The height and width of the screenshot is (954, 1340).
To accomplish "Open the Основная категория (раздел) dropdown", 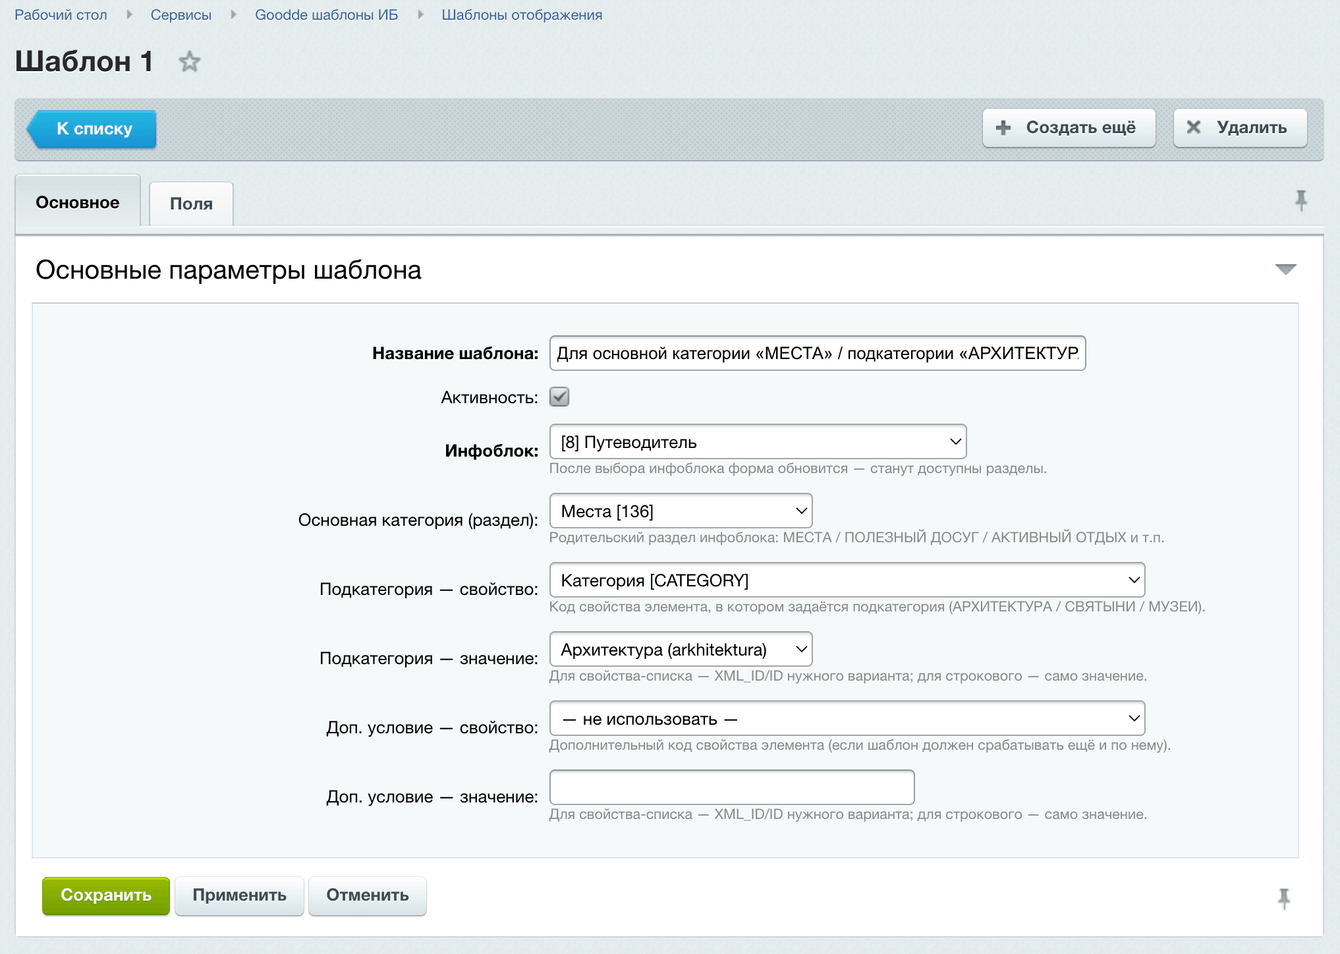I will tap(681, 511).
